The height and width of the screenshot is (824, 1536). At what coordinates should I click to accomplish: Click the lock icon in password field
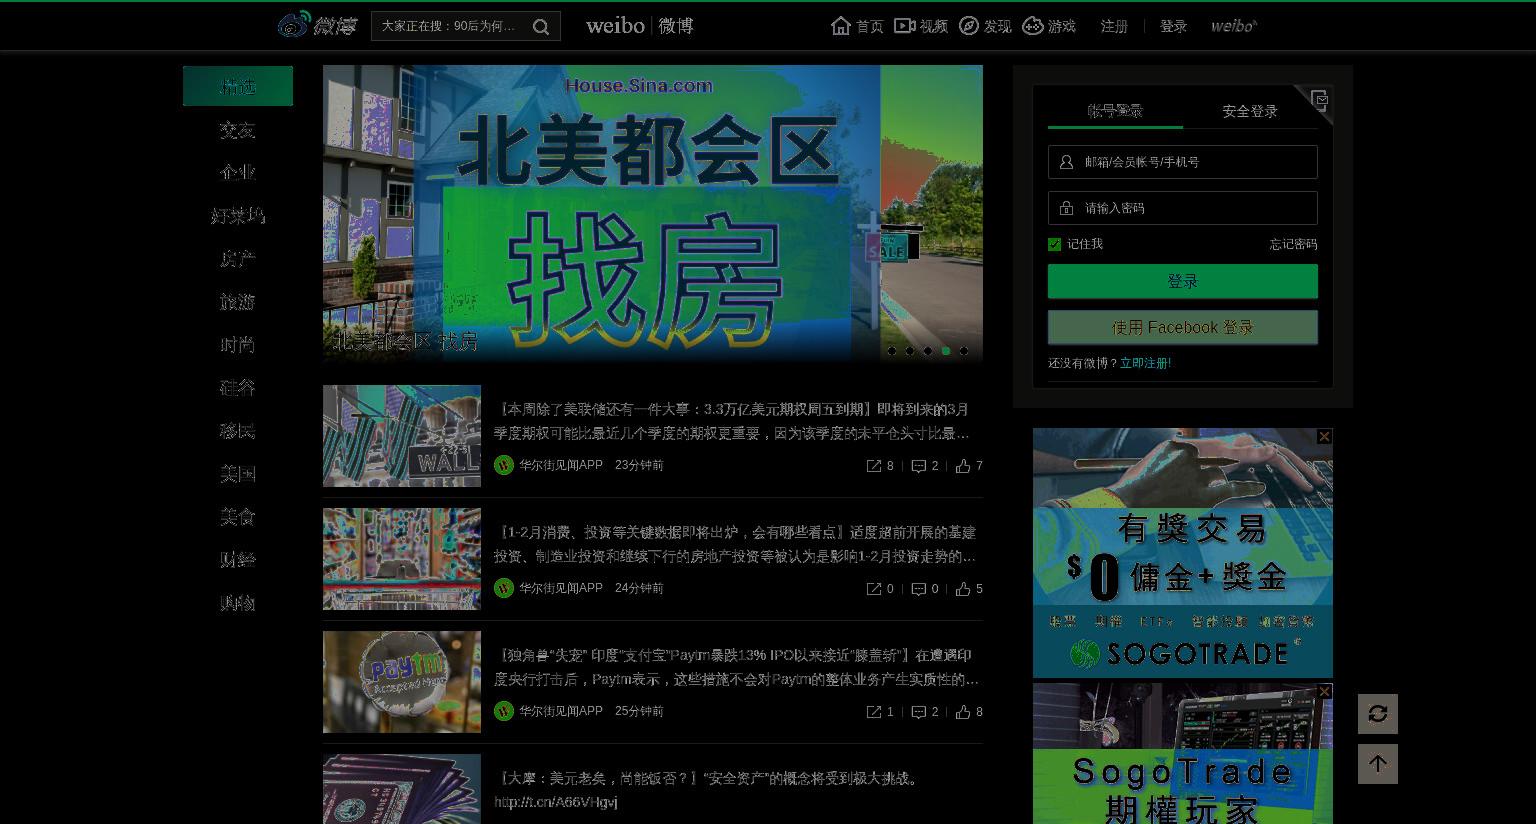[x=1066, y=208]
